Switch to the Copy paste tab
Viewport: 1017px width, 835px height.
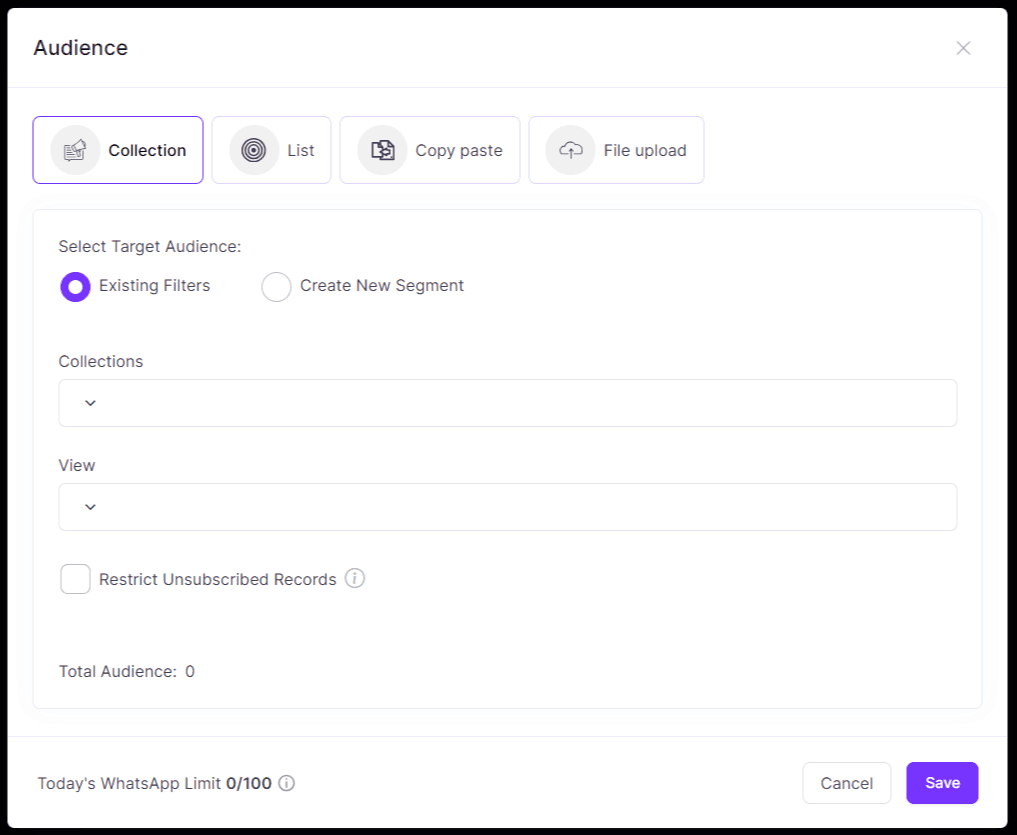point(429,149)
